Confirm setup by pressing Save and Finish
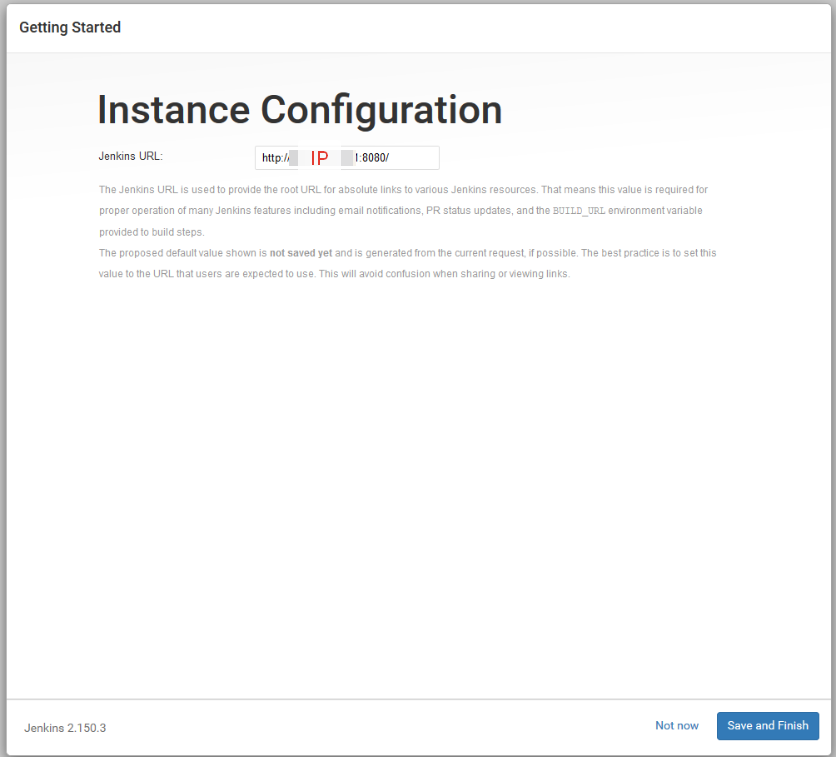The image size is (836, 757). point(767,726)
